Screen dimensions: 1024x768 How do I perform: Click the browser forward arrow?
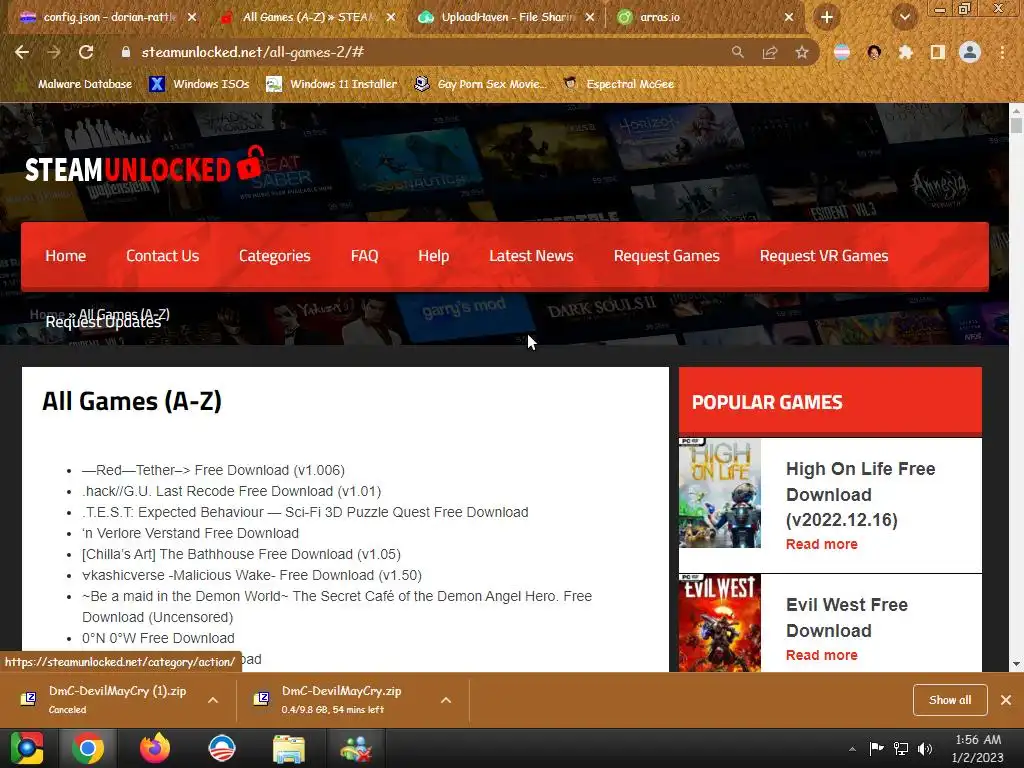(54, 52)
